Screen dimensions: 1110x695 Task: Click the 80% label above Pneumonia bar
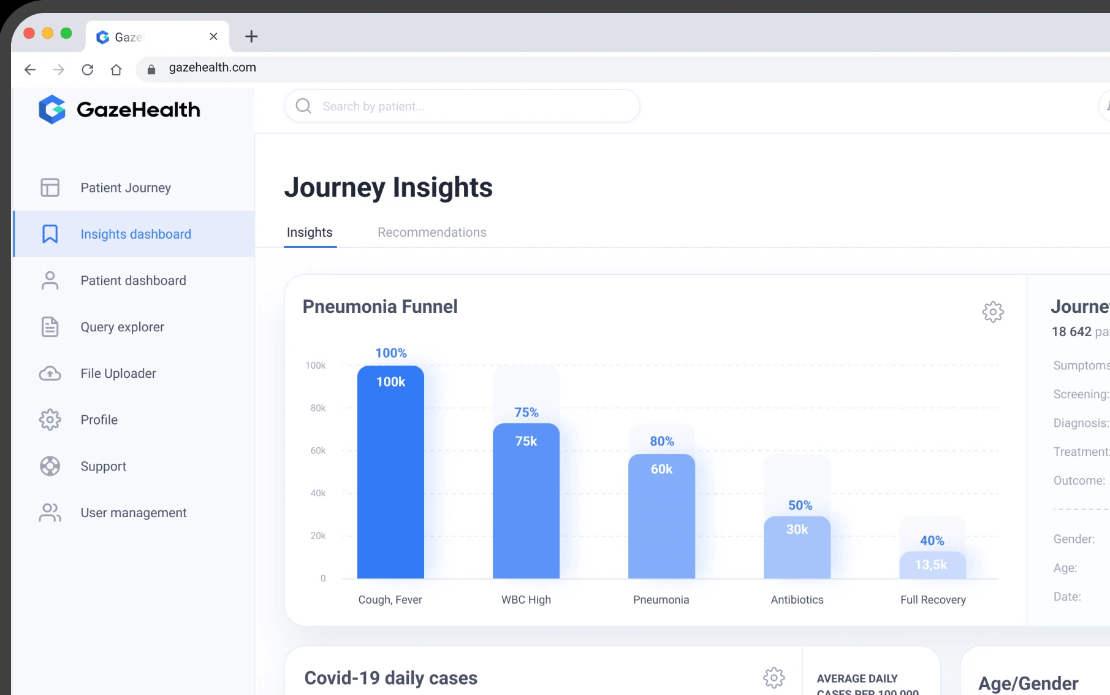coord(662,442)
